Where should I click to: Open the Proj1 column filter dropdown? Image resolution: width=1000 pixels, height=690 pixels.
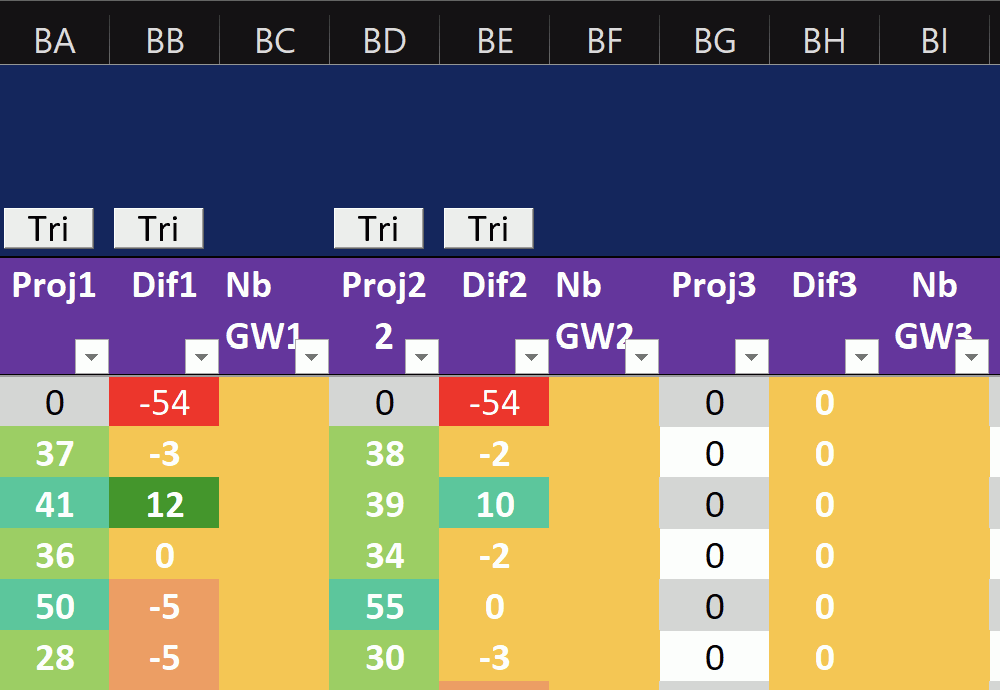[92, 356]
